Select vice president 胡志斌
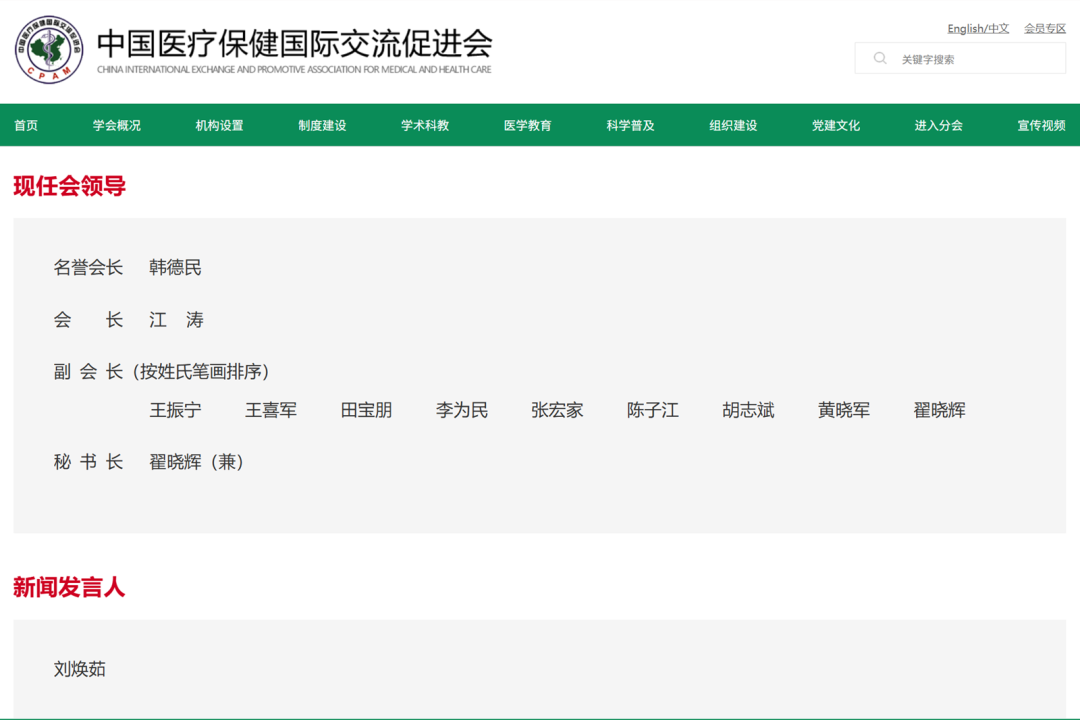 click(748, 410)
